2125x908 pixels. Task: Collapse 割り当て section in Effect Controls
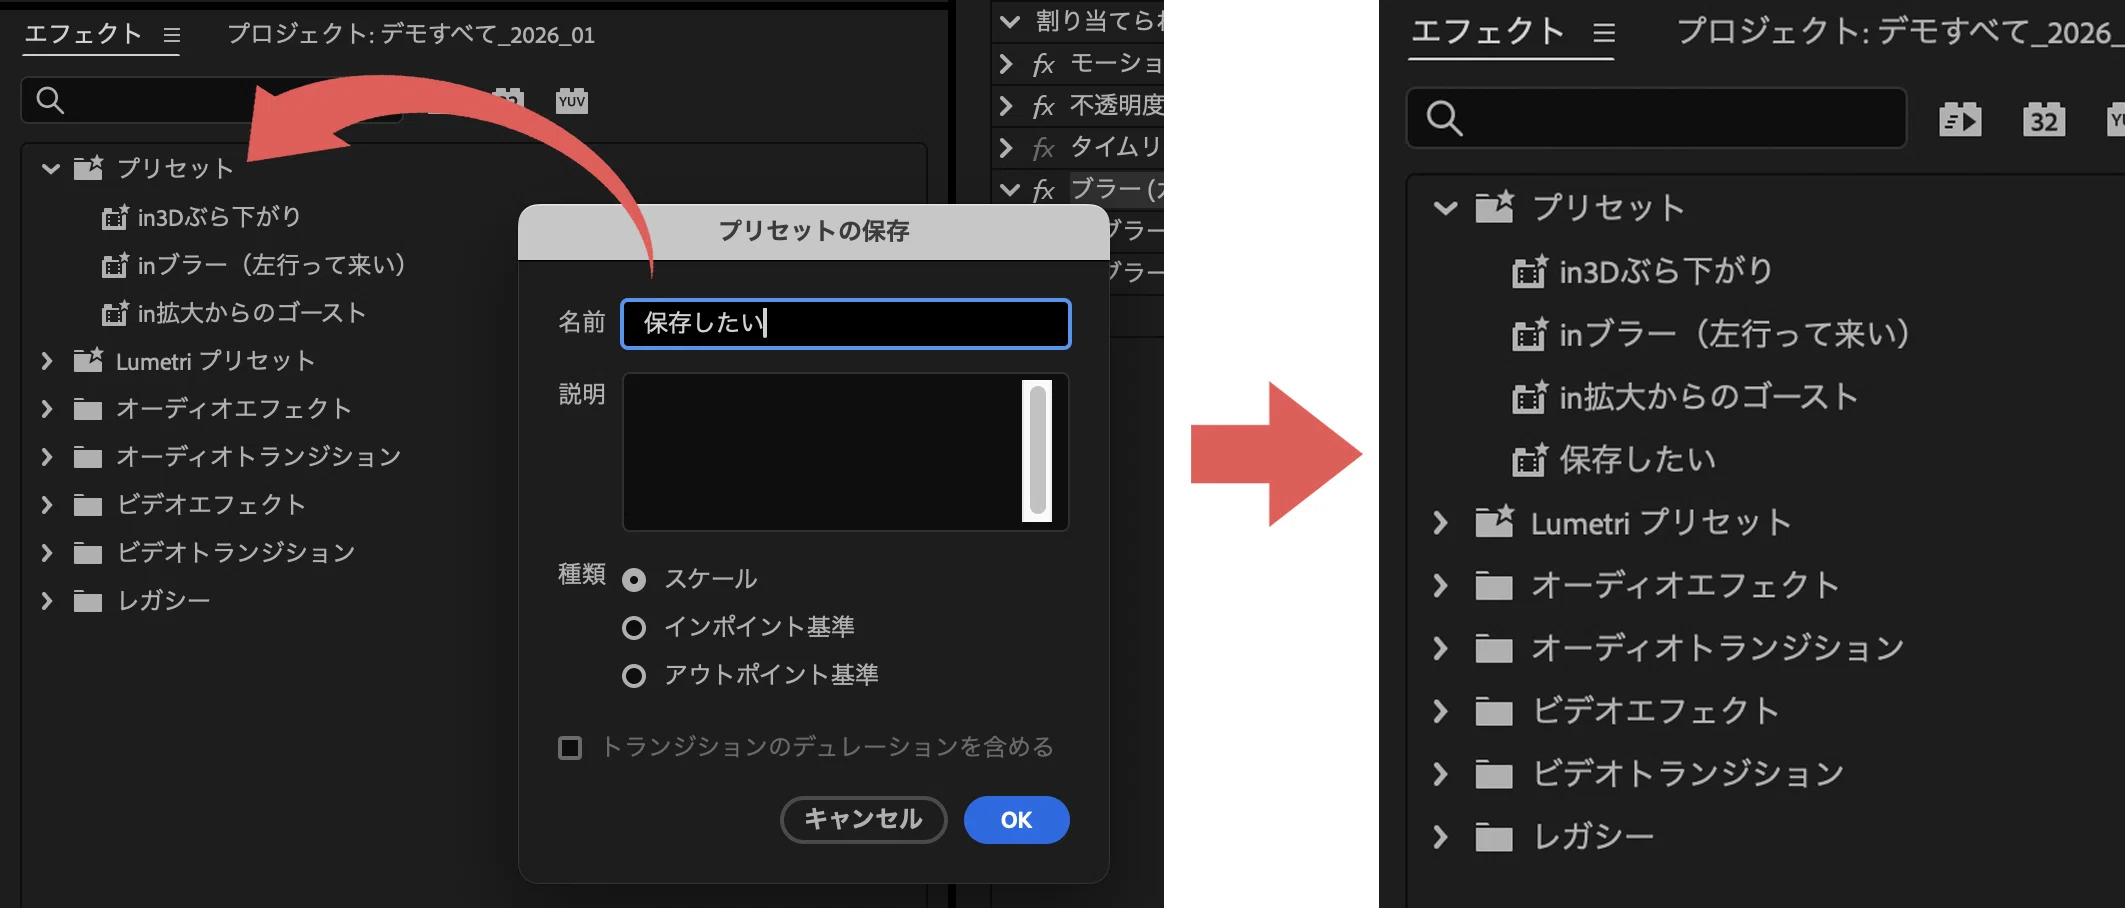(x=1009, y=21)
